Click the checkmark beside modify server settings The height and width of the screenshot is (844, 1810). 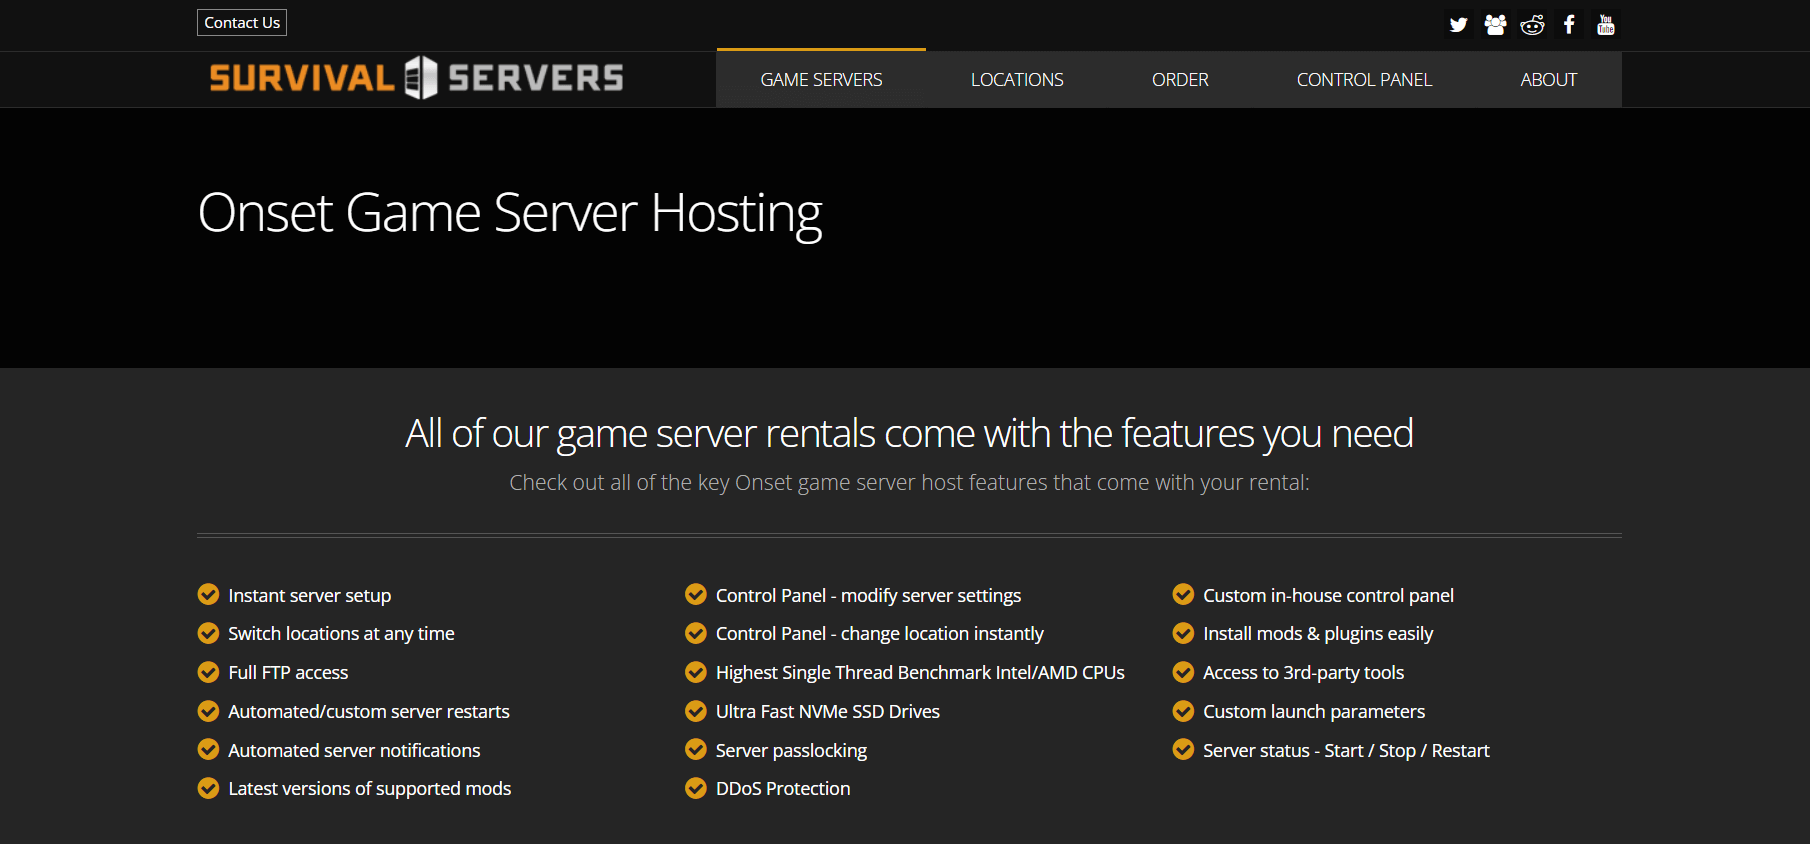(695, 595)
